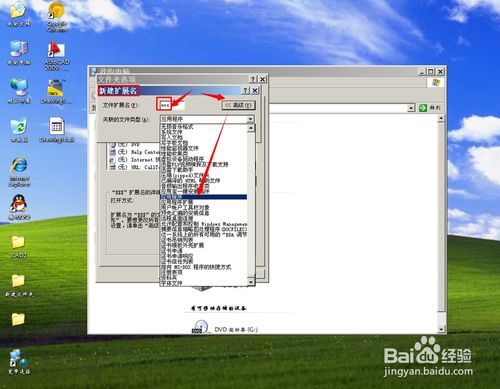500x389 pixels.
Task: Click the DVD drive (G:) icon
Action: [x=200, y=327]
